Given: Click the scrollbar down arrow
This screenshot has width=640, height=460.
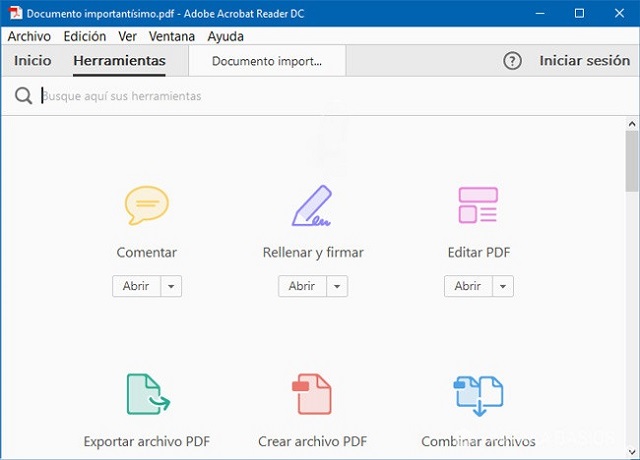Looking at the screenshot, I should click(632, 452).
